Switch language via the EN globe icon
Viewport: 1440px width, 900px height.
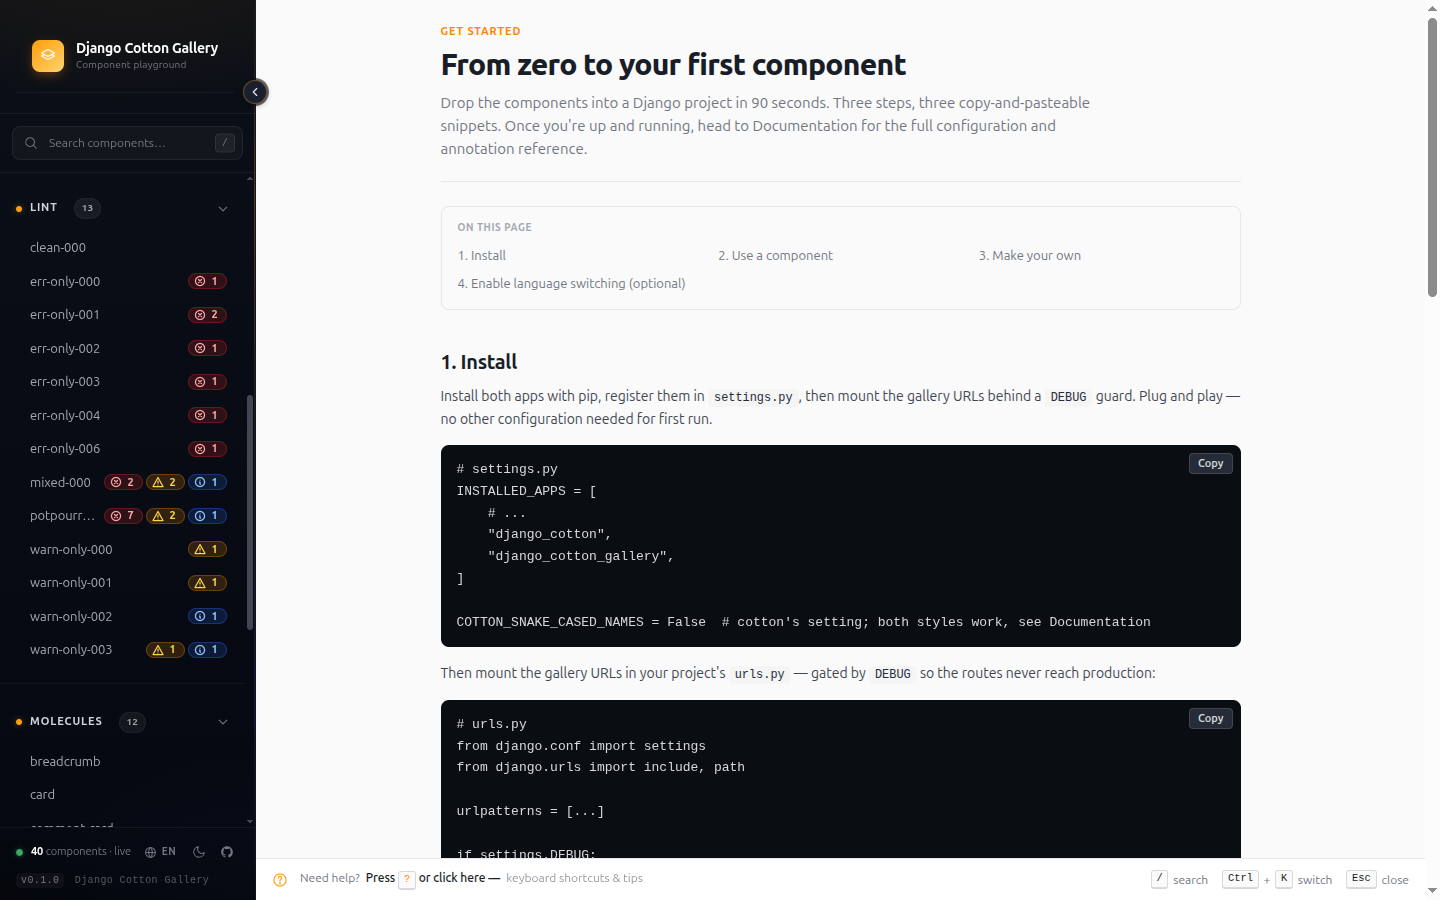[160, 852]
